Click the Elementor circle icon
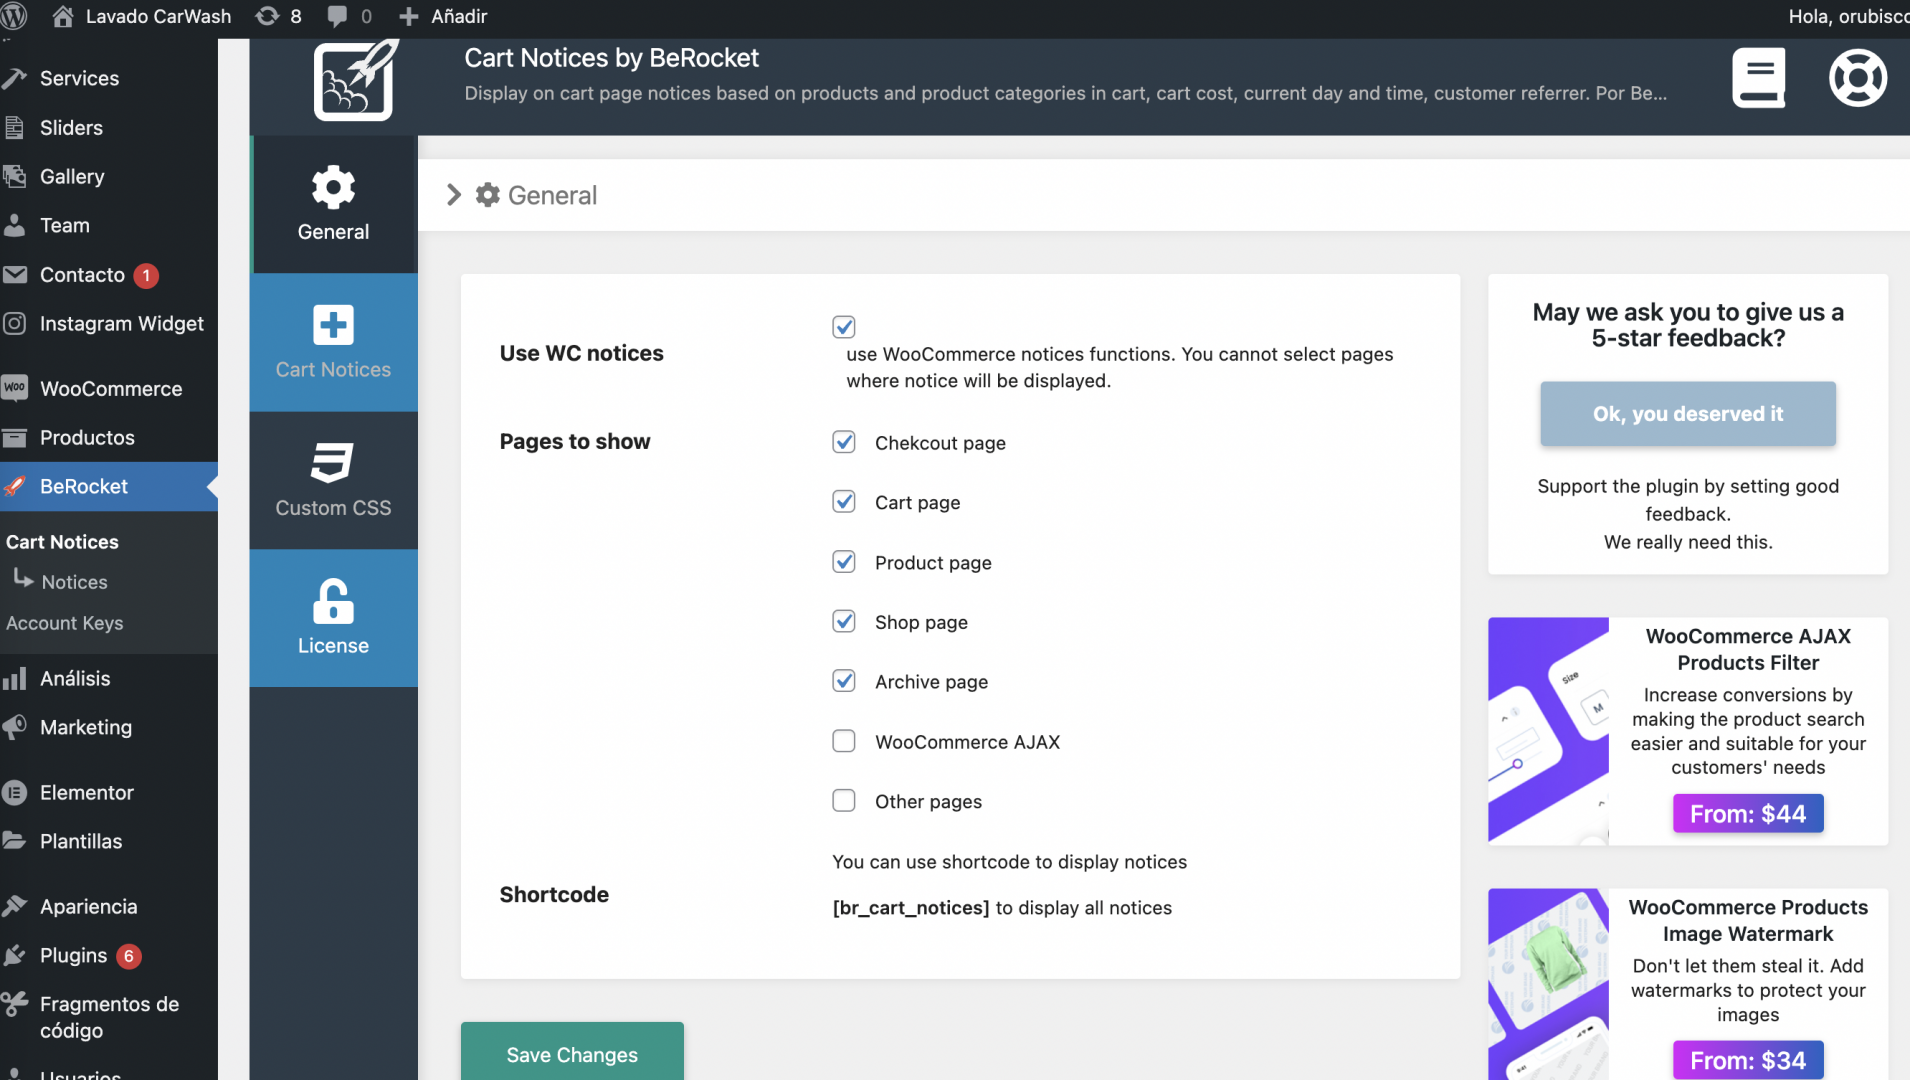The image size is (1910, 1080). coord(14,792)
